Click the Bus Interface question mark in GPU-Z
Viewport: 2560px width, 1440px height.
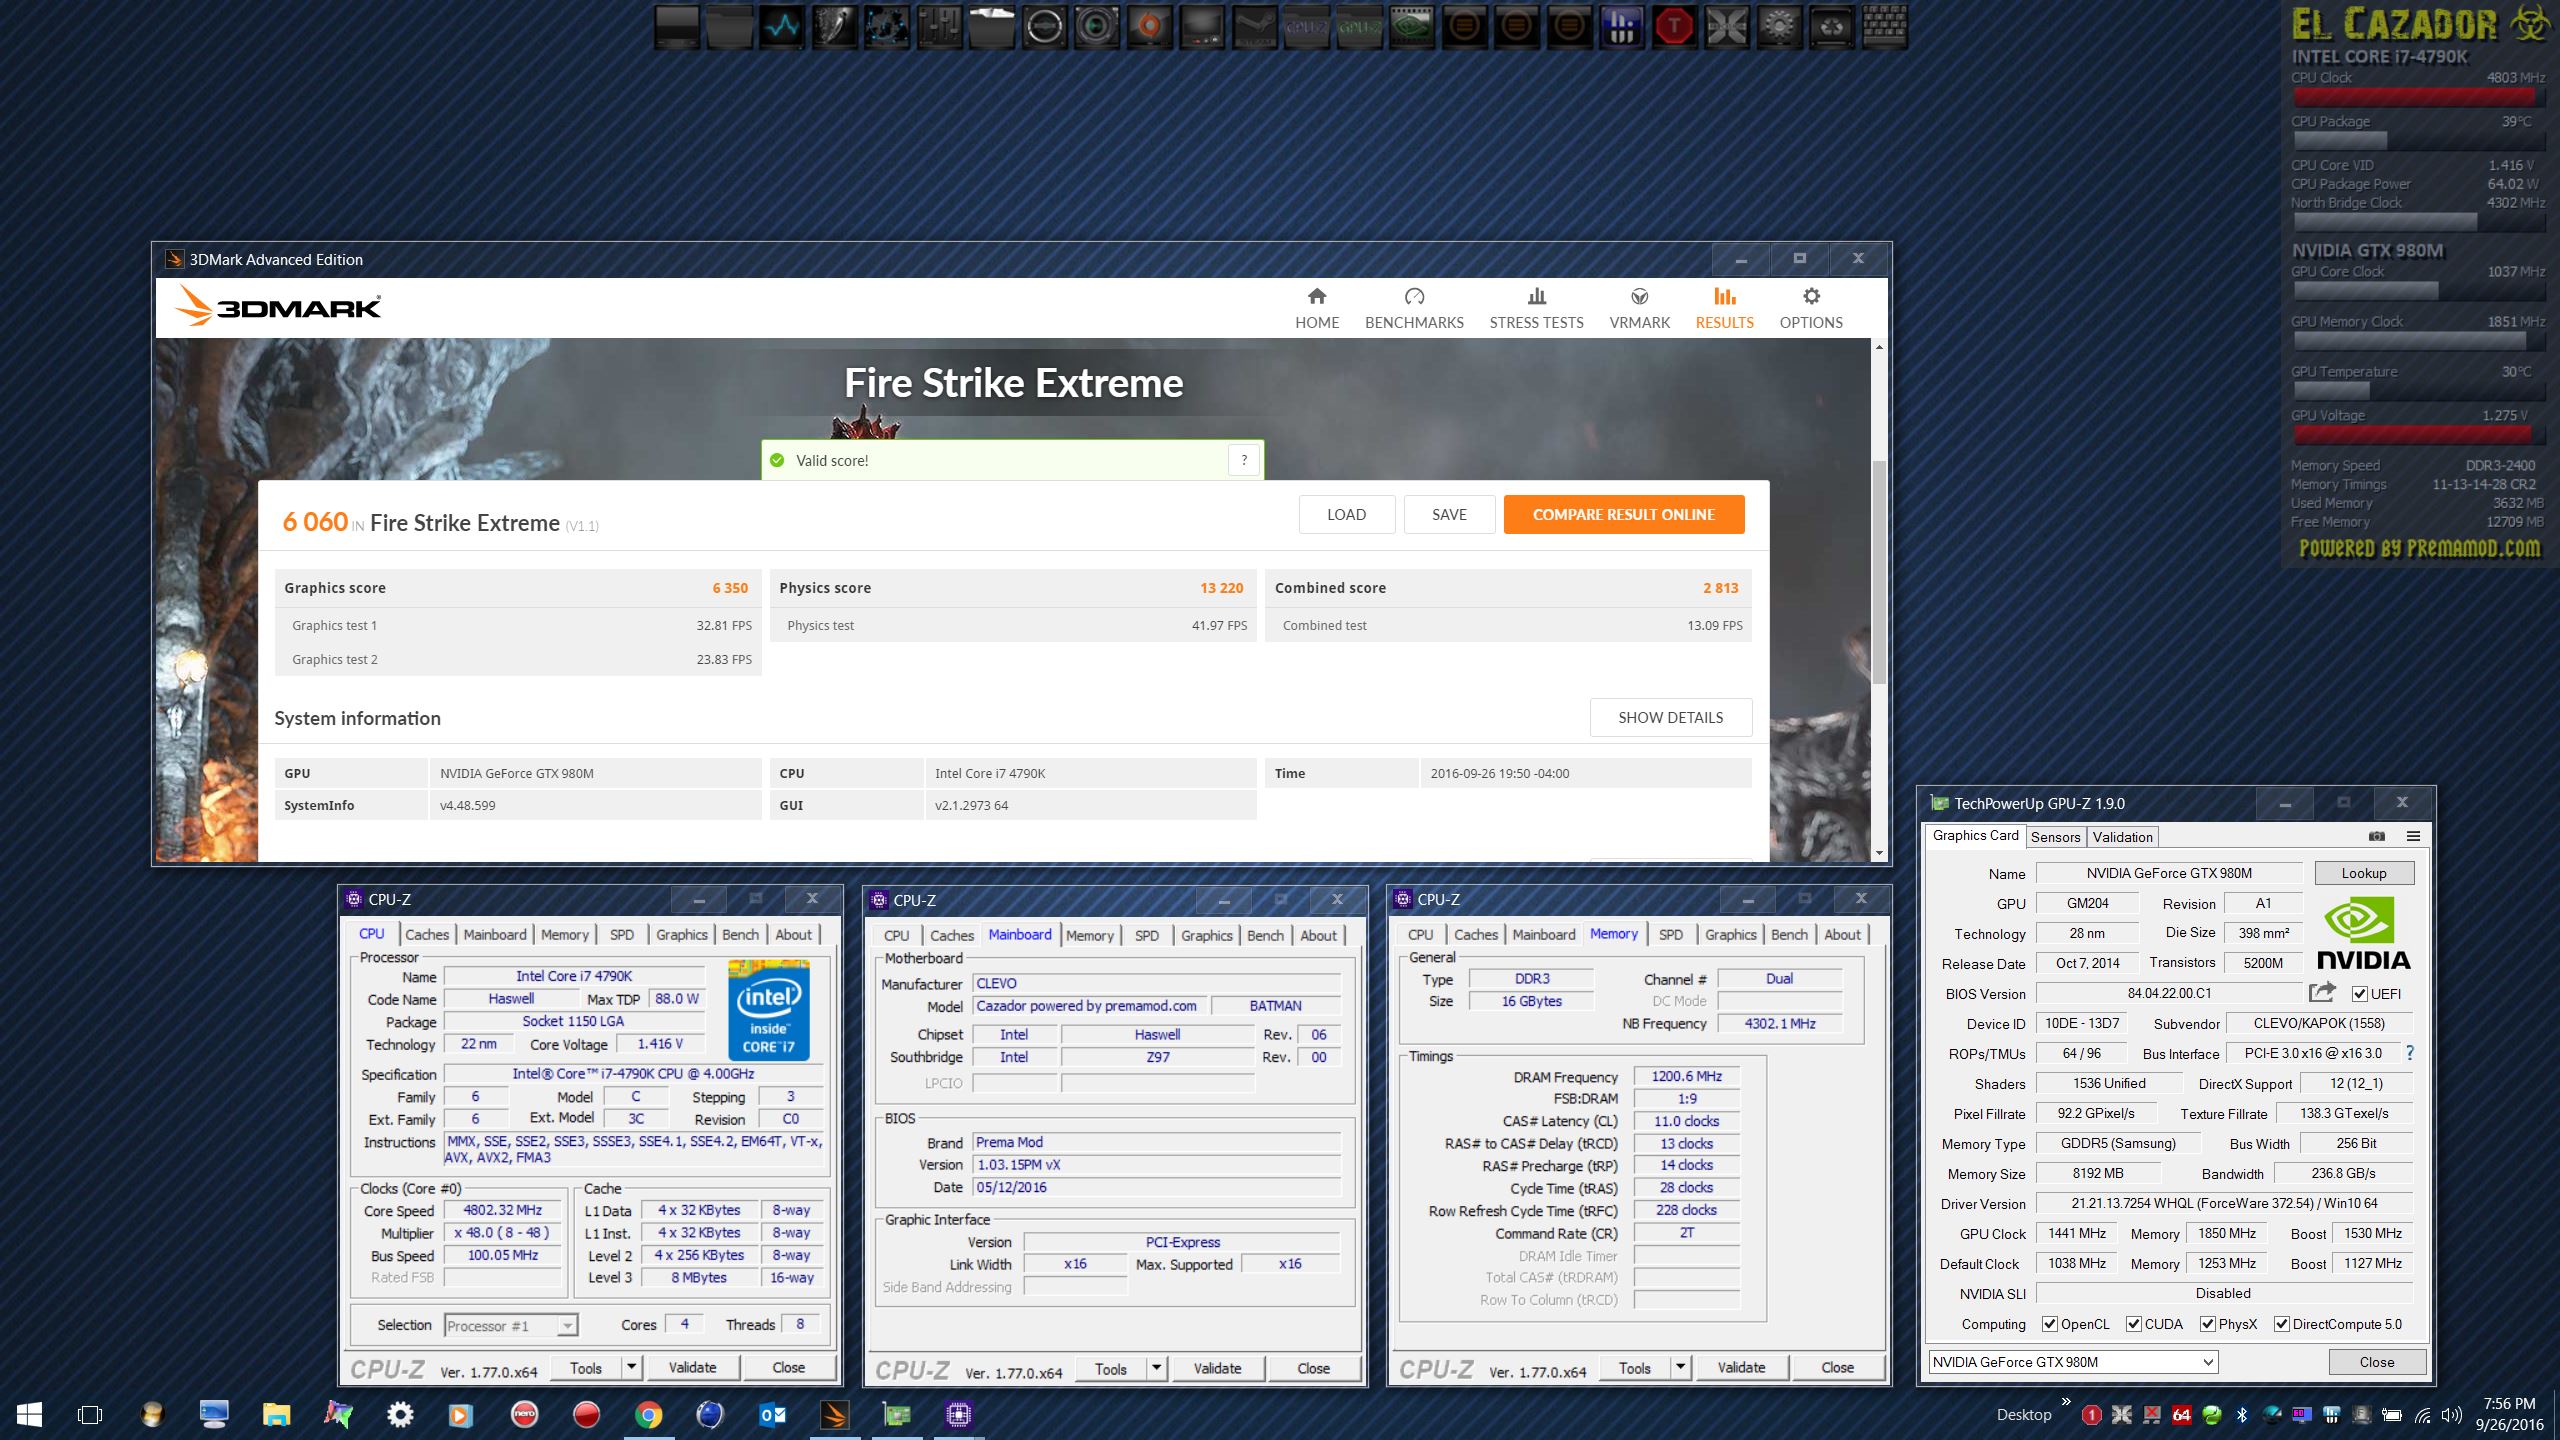click(2409, 1053)
